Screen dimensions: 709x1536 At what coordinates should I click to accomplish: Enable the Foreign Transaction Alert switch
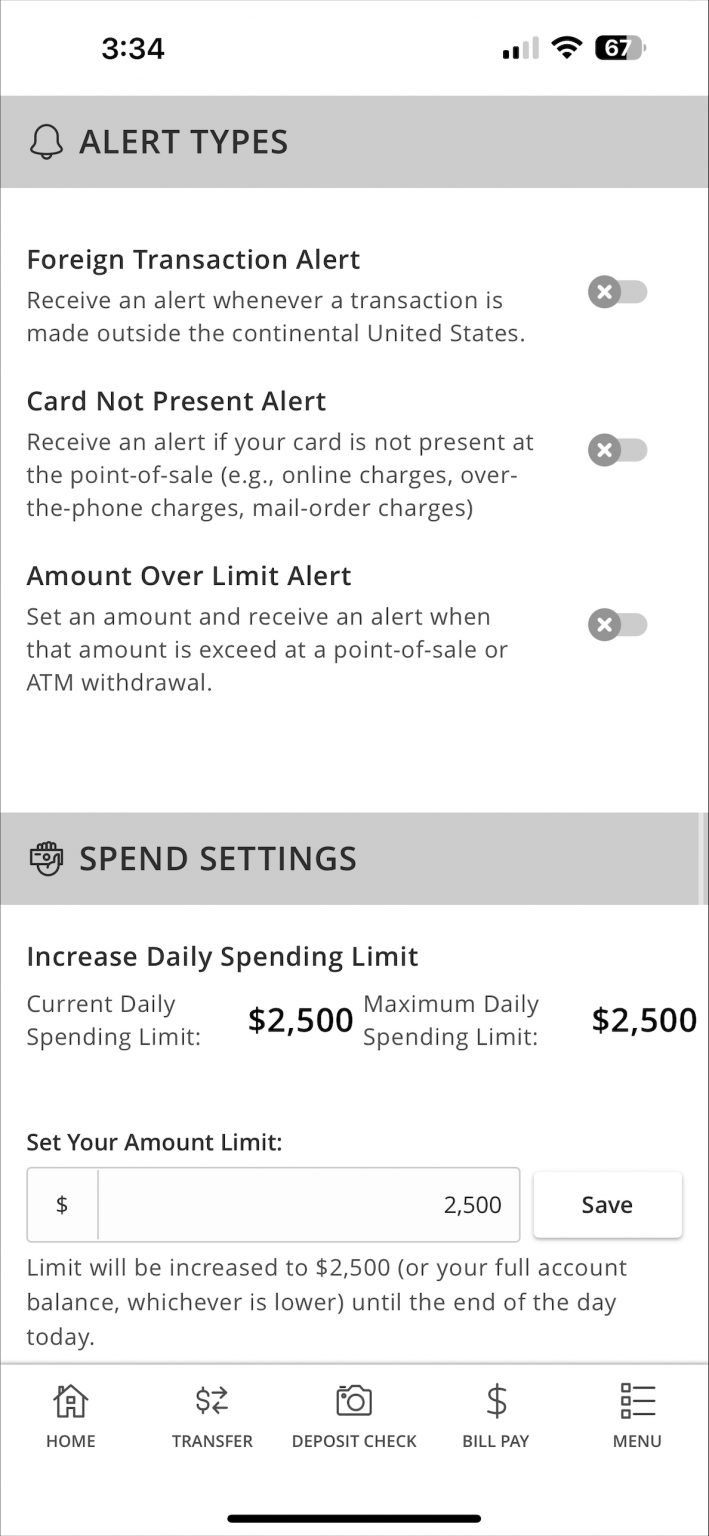click(x=617, y=292)
